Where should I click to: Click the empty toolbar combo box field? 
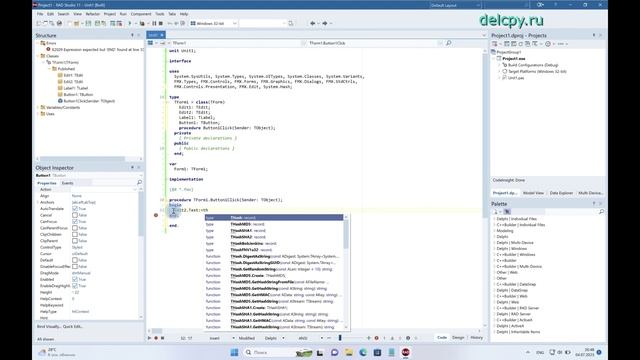pyautogui.click(x=262, y=23)
